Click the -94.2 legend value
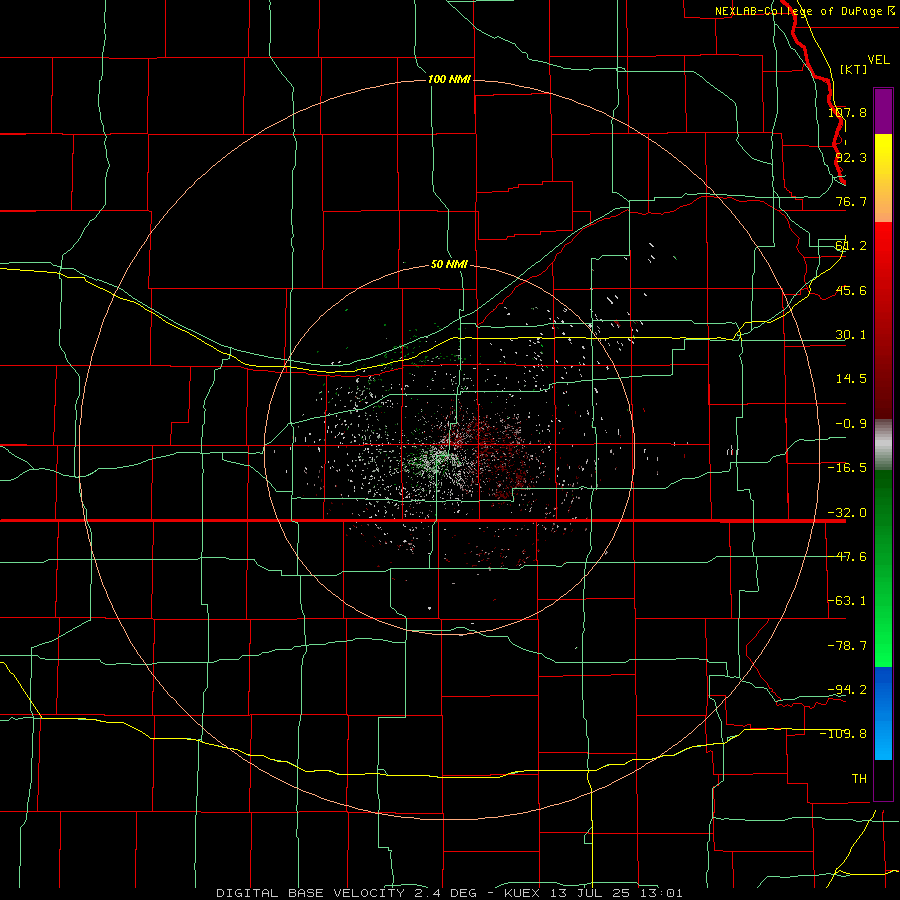This screenshot has height=900, width=900. (x=847, y=689)
